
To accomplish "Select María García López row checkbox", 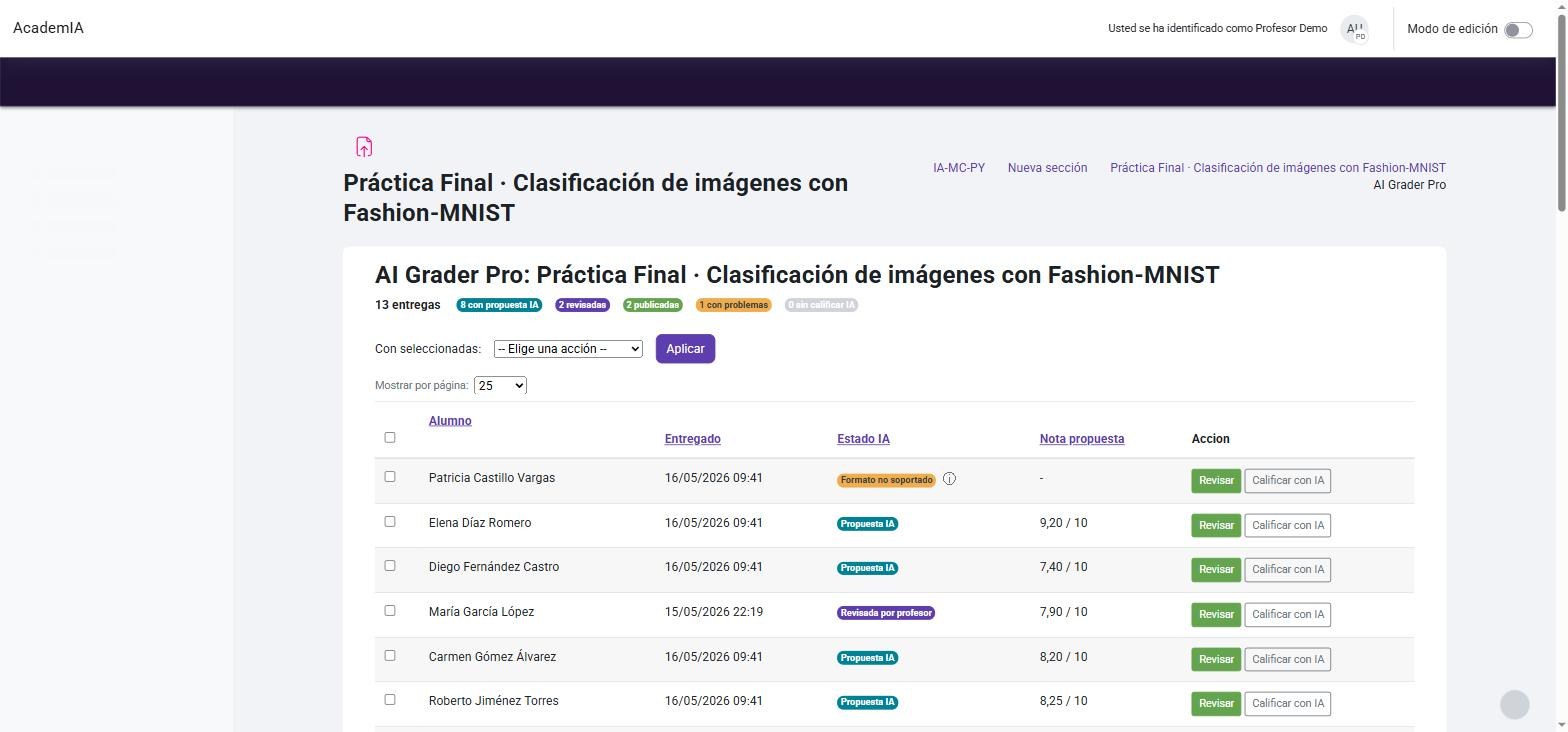I will tap(390, 611).
